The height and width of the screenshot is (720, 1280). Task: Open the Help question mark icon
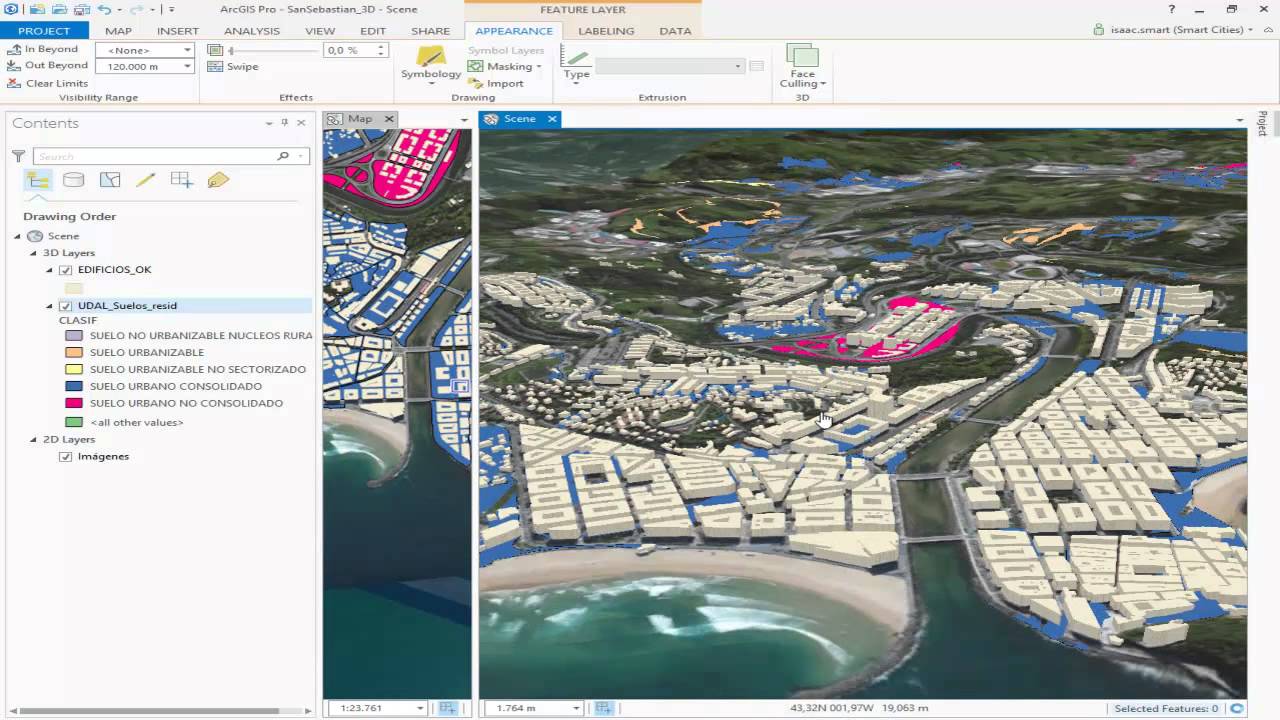[x=1171, y=9]
